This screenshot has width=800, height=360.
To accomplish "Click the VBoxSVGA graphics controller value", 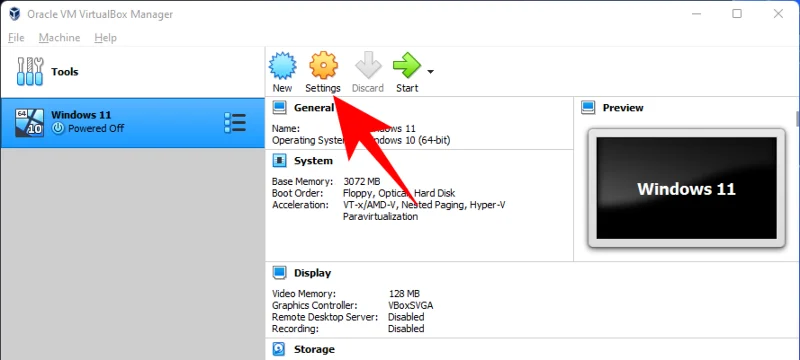I will pyautogui.click(x=411, y=305).
